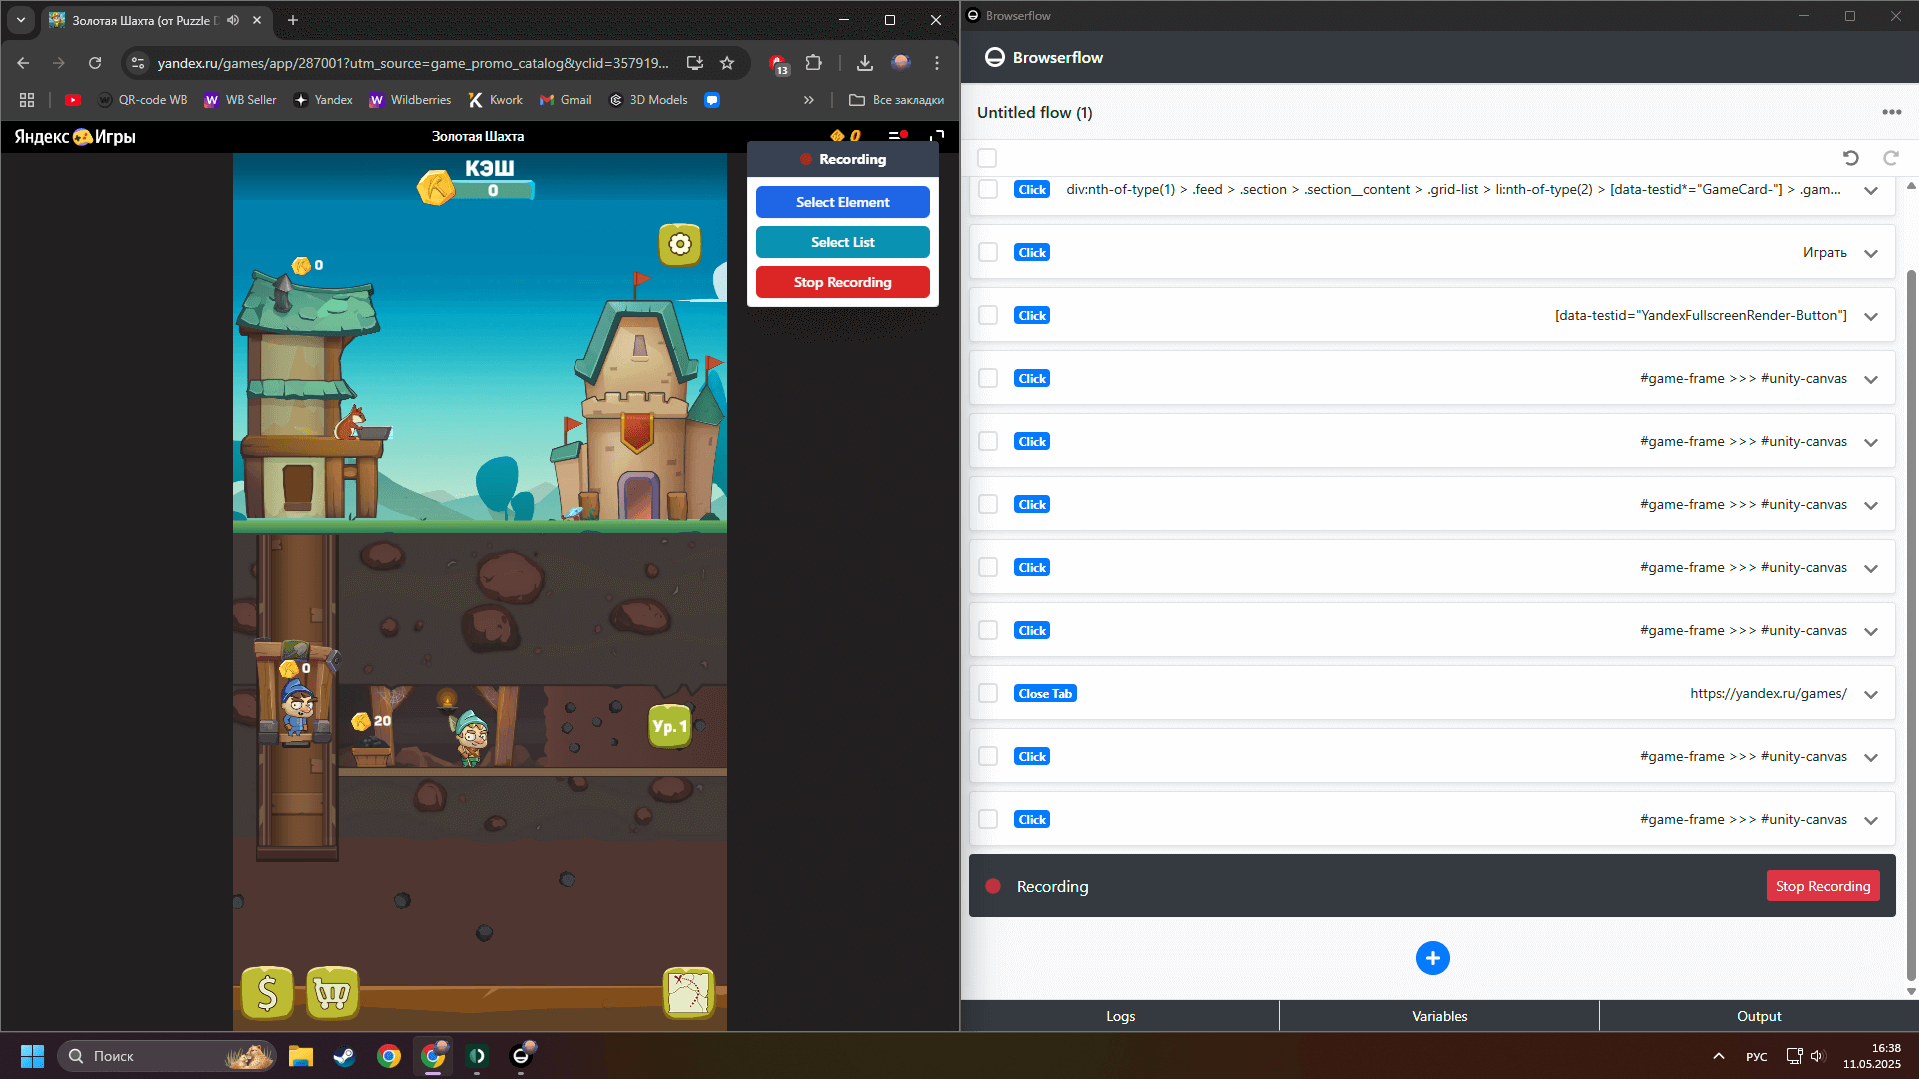The image size is (1919, 1079).
Task: Open the Logs tab
Action: pyautogui.click(x=1120, y=1016)
